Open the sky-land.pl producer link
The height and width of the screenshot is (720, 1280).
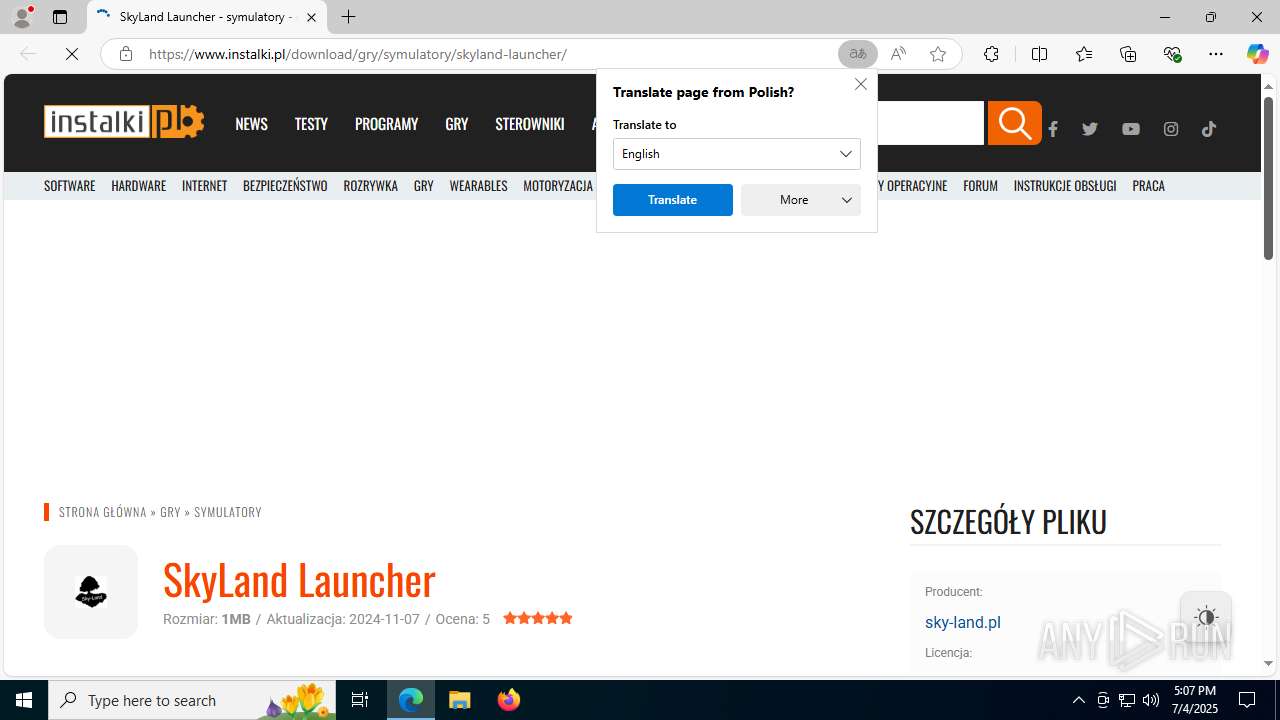pos(963,622)
